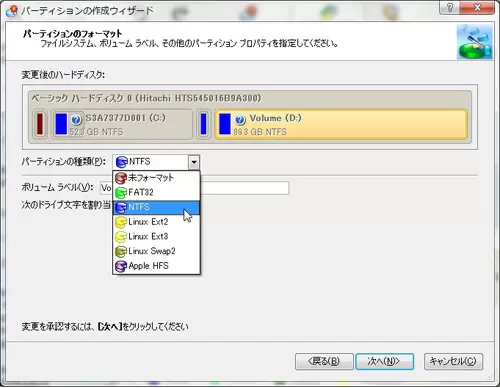Click the red unformatted option disk icon

click(x=121, y=178)
